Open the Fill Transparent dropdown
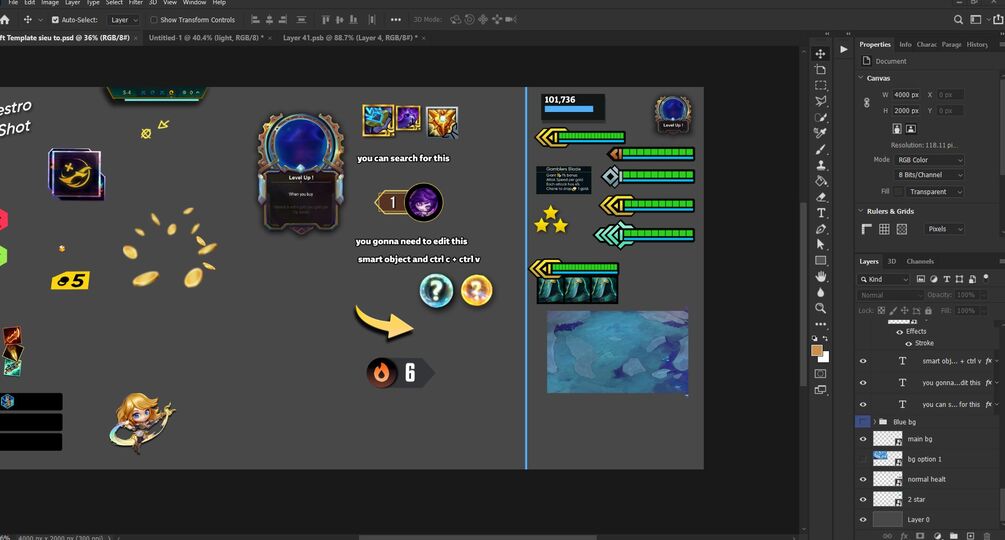1005x540 pixels. (935, 192)
